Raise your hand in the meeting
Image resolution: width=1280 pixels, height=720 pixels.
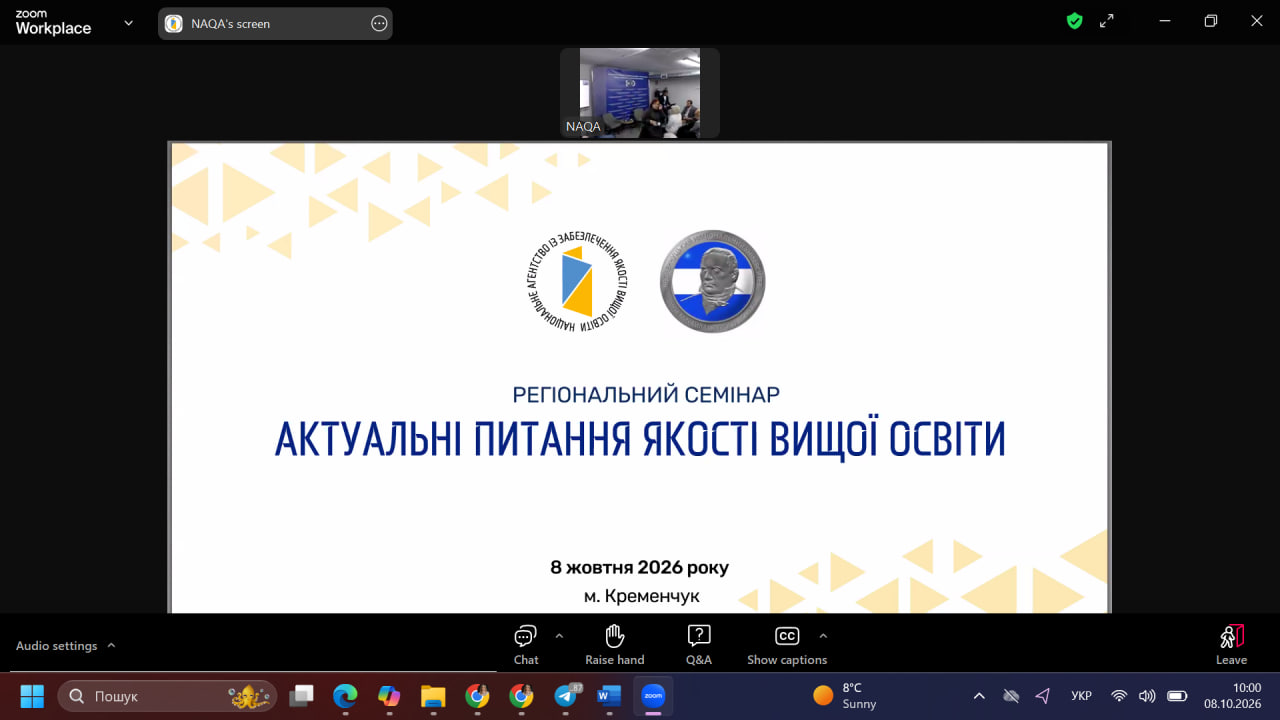615,645
